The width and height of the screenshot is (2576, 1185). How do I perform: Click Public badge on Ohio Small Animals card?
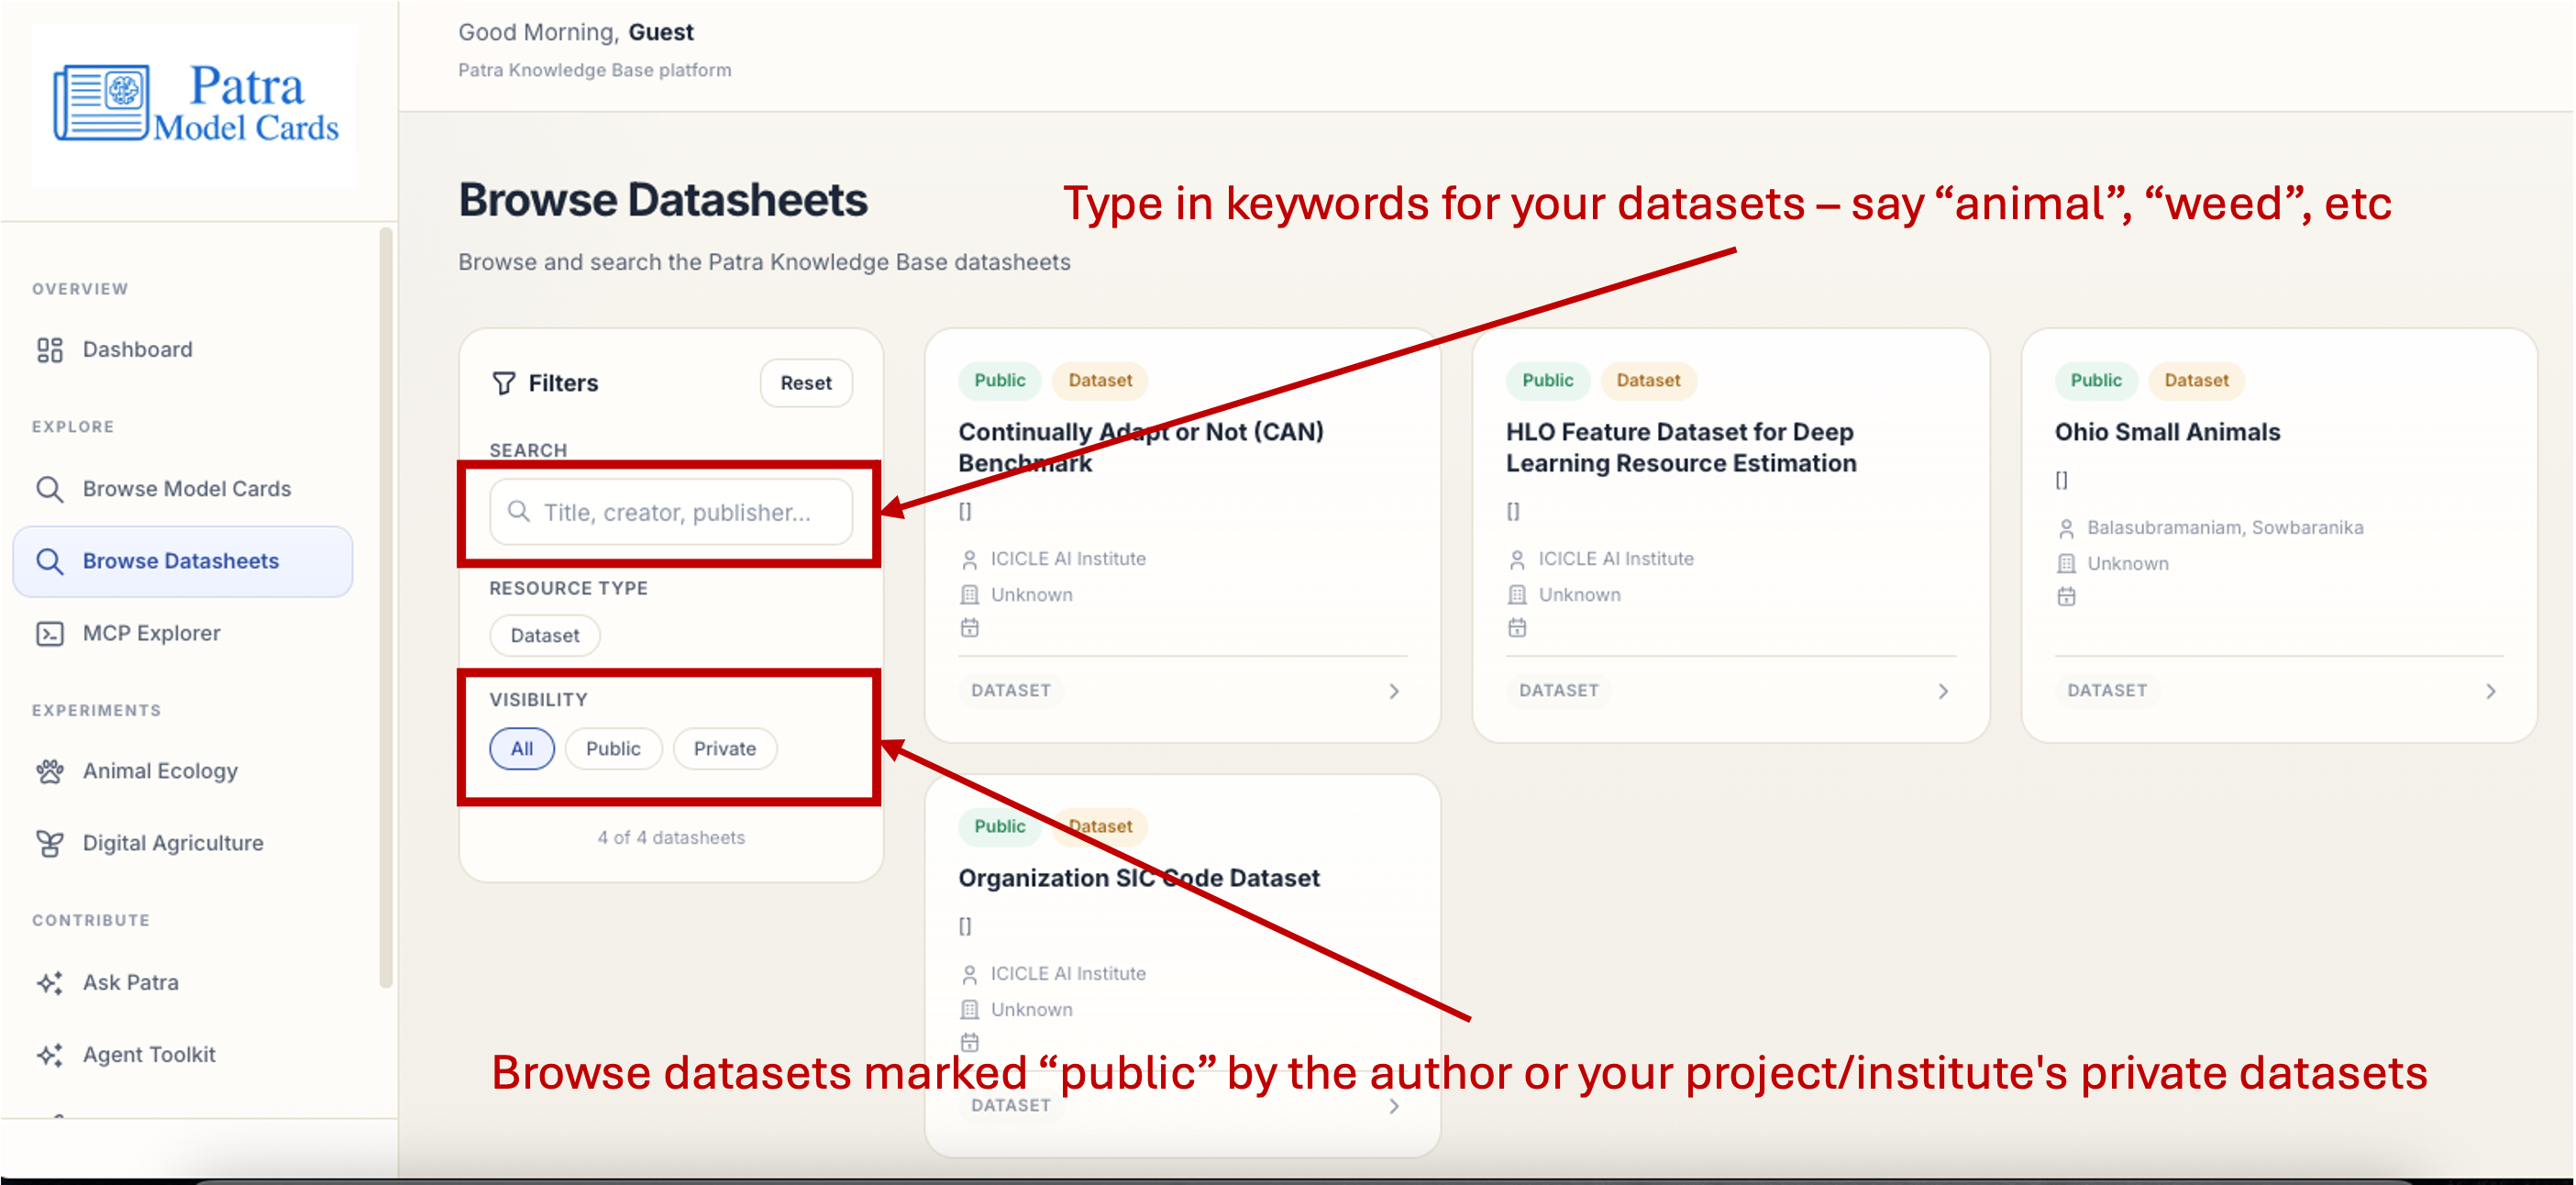pos(2096,380)
